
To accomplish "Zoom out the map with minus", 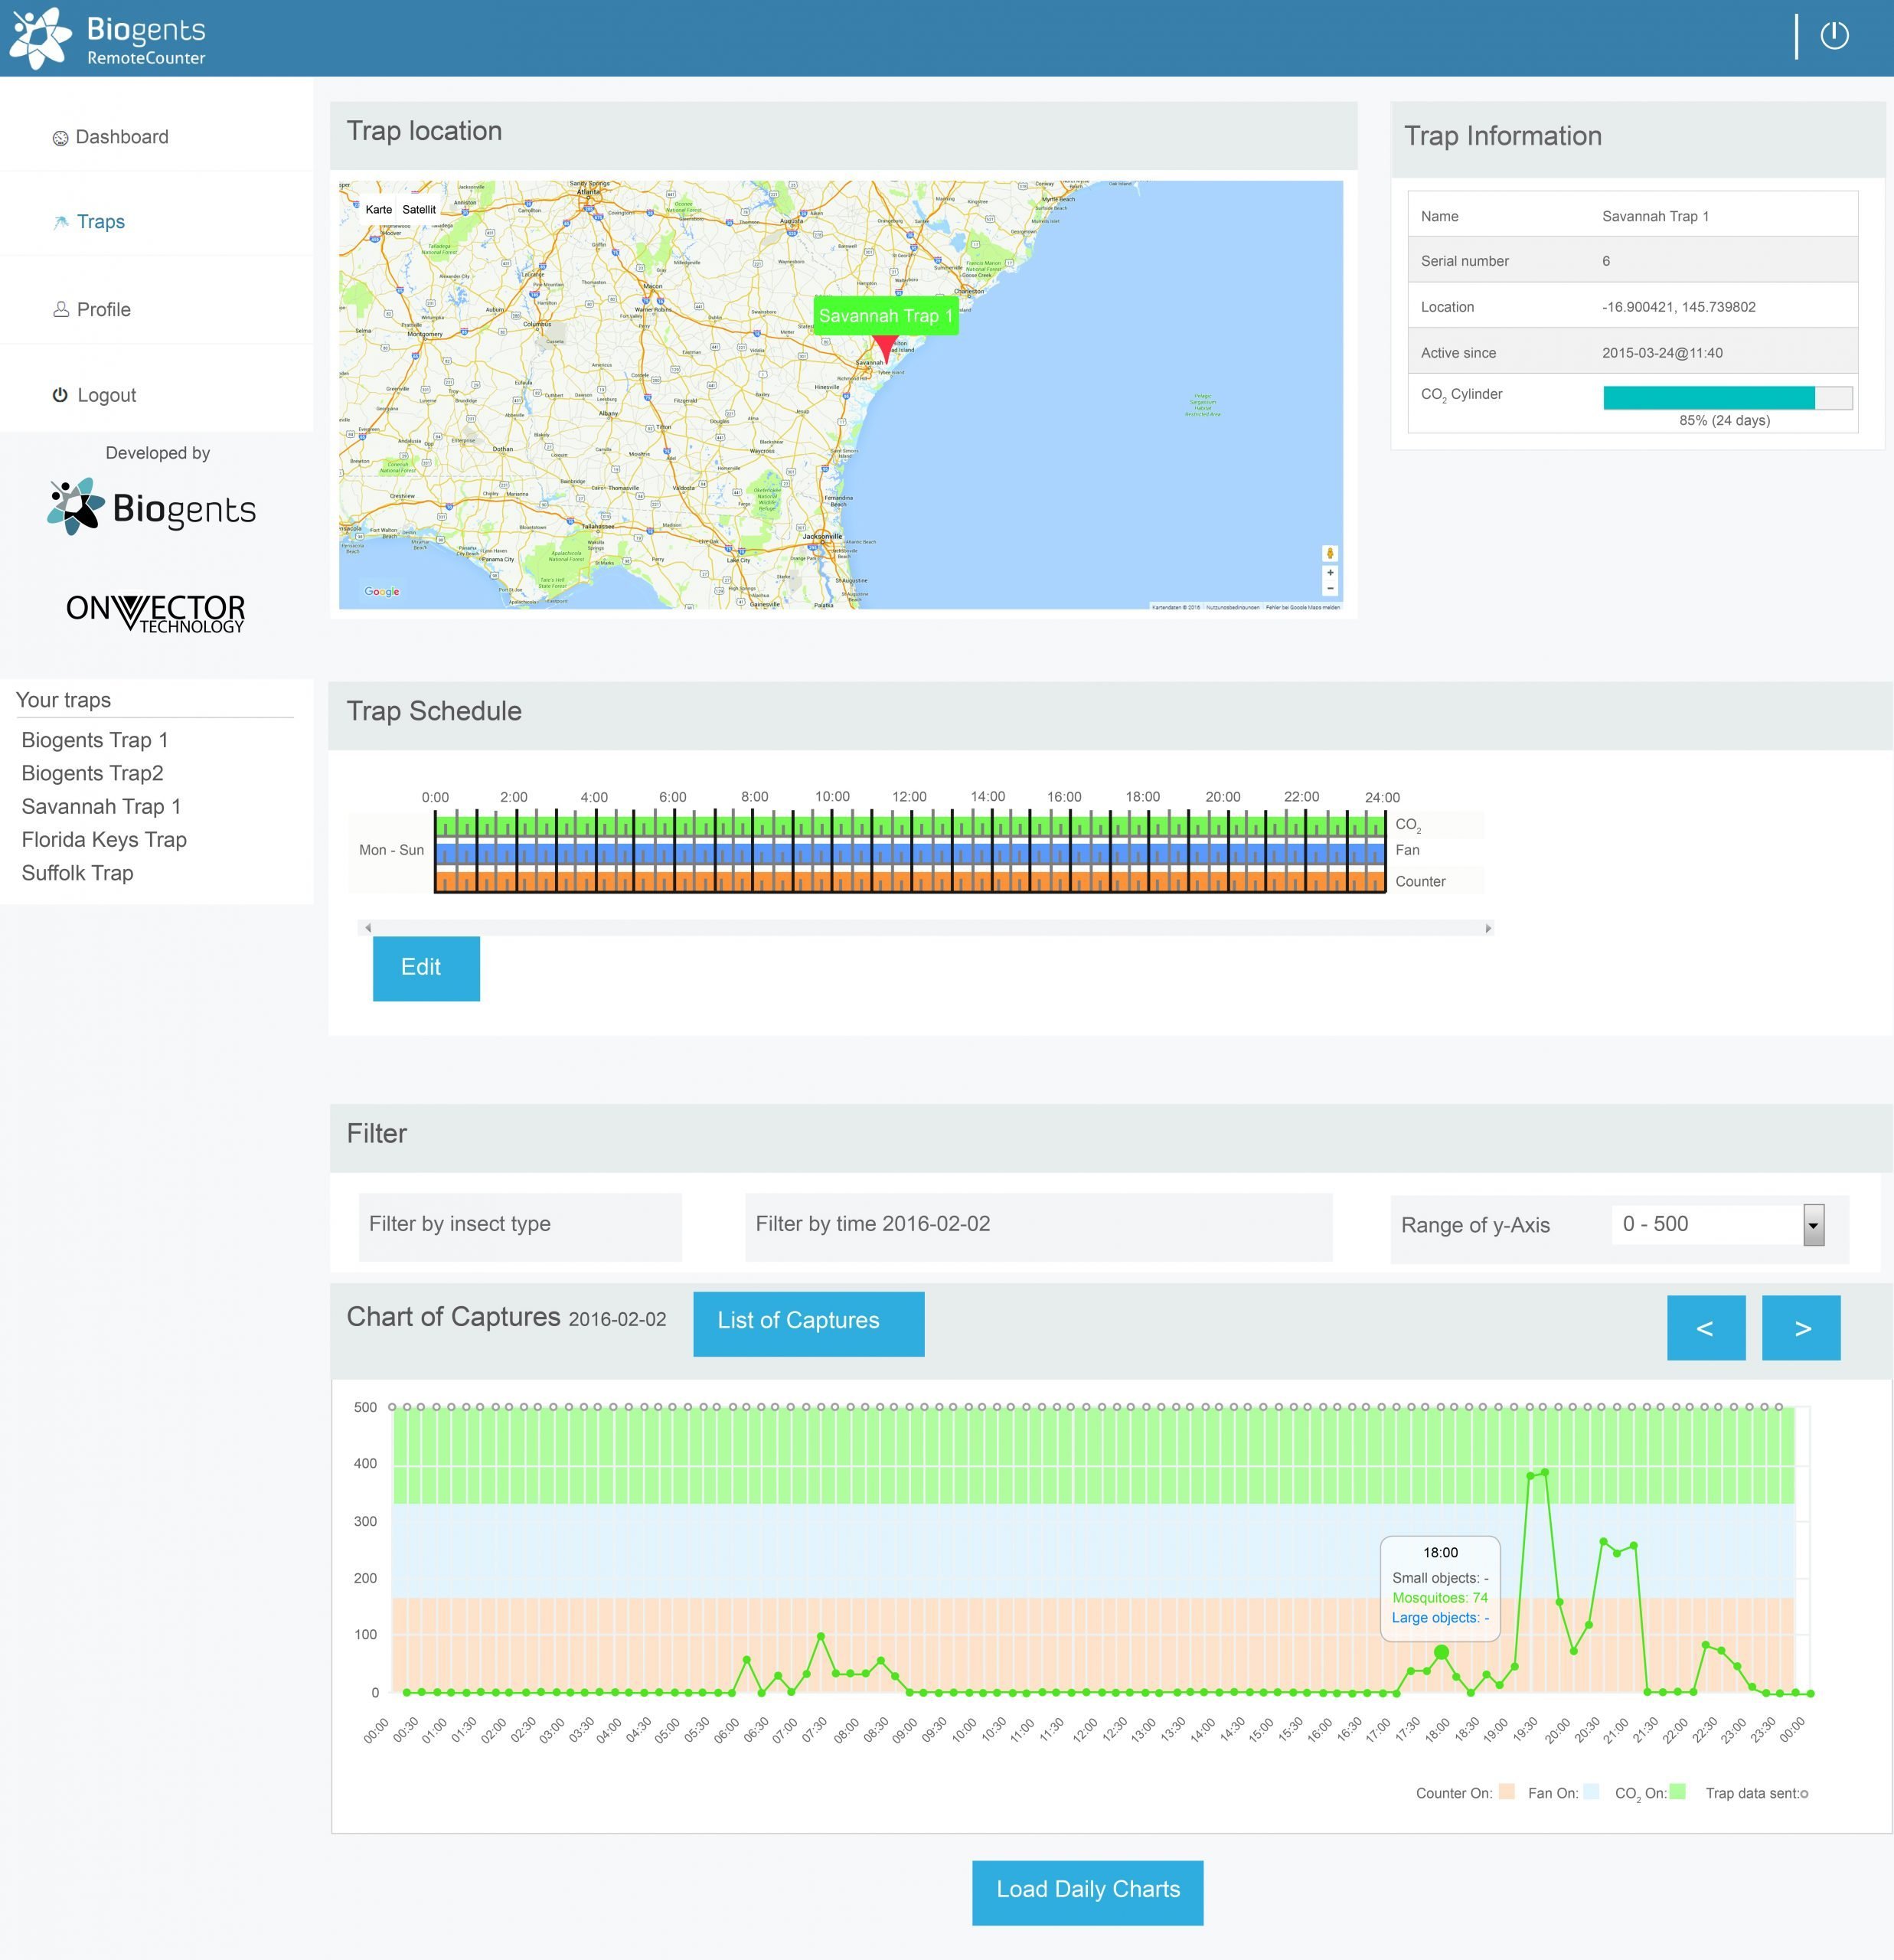I will coord(1329,589).
